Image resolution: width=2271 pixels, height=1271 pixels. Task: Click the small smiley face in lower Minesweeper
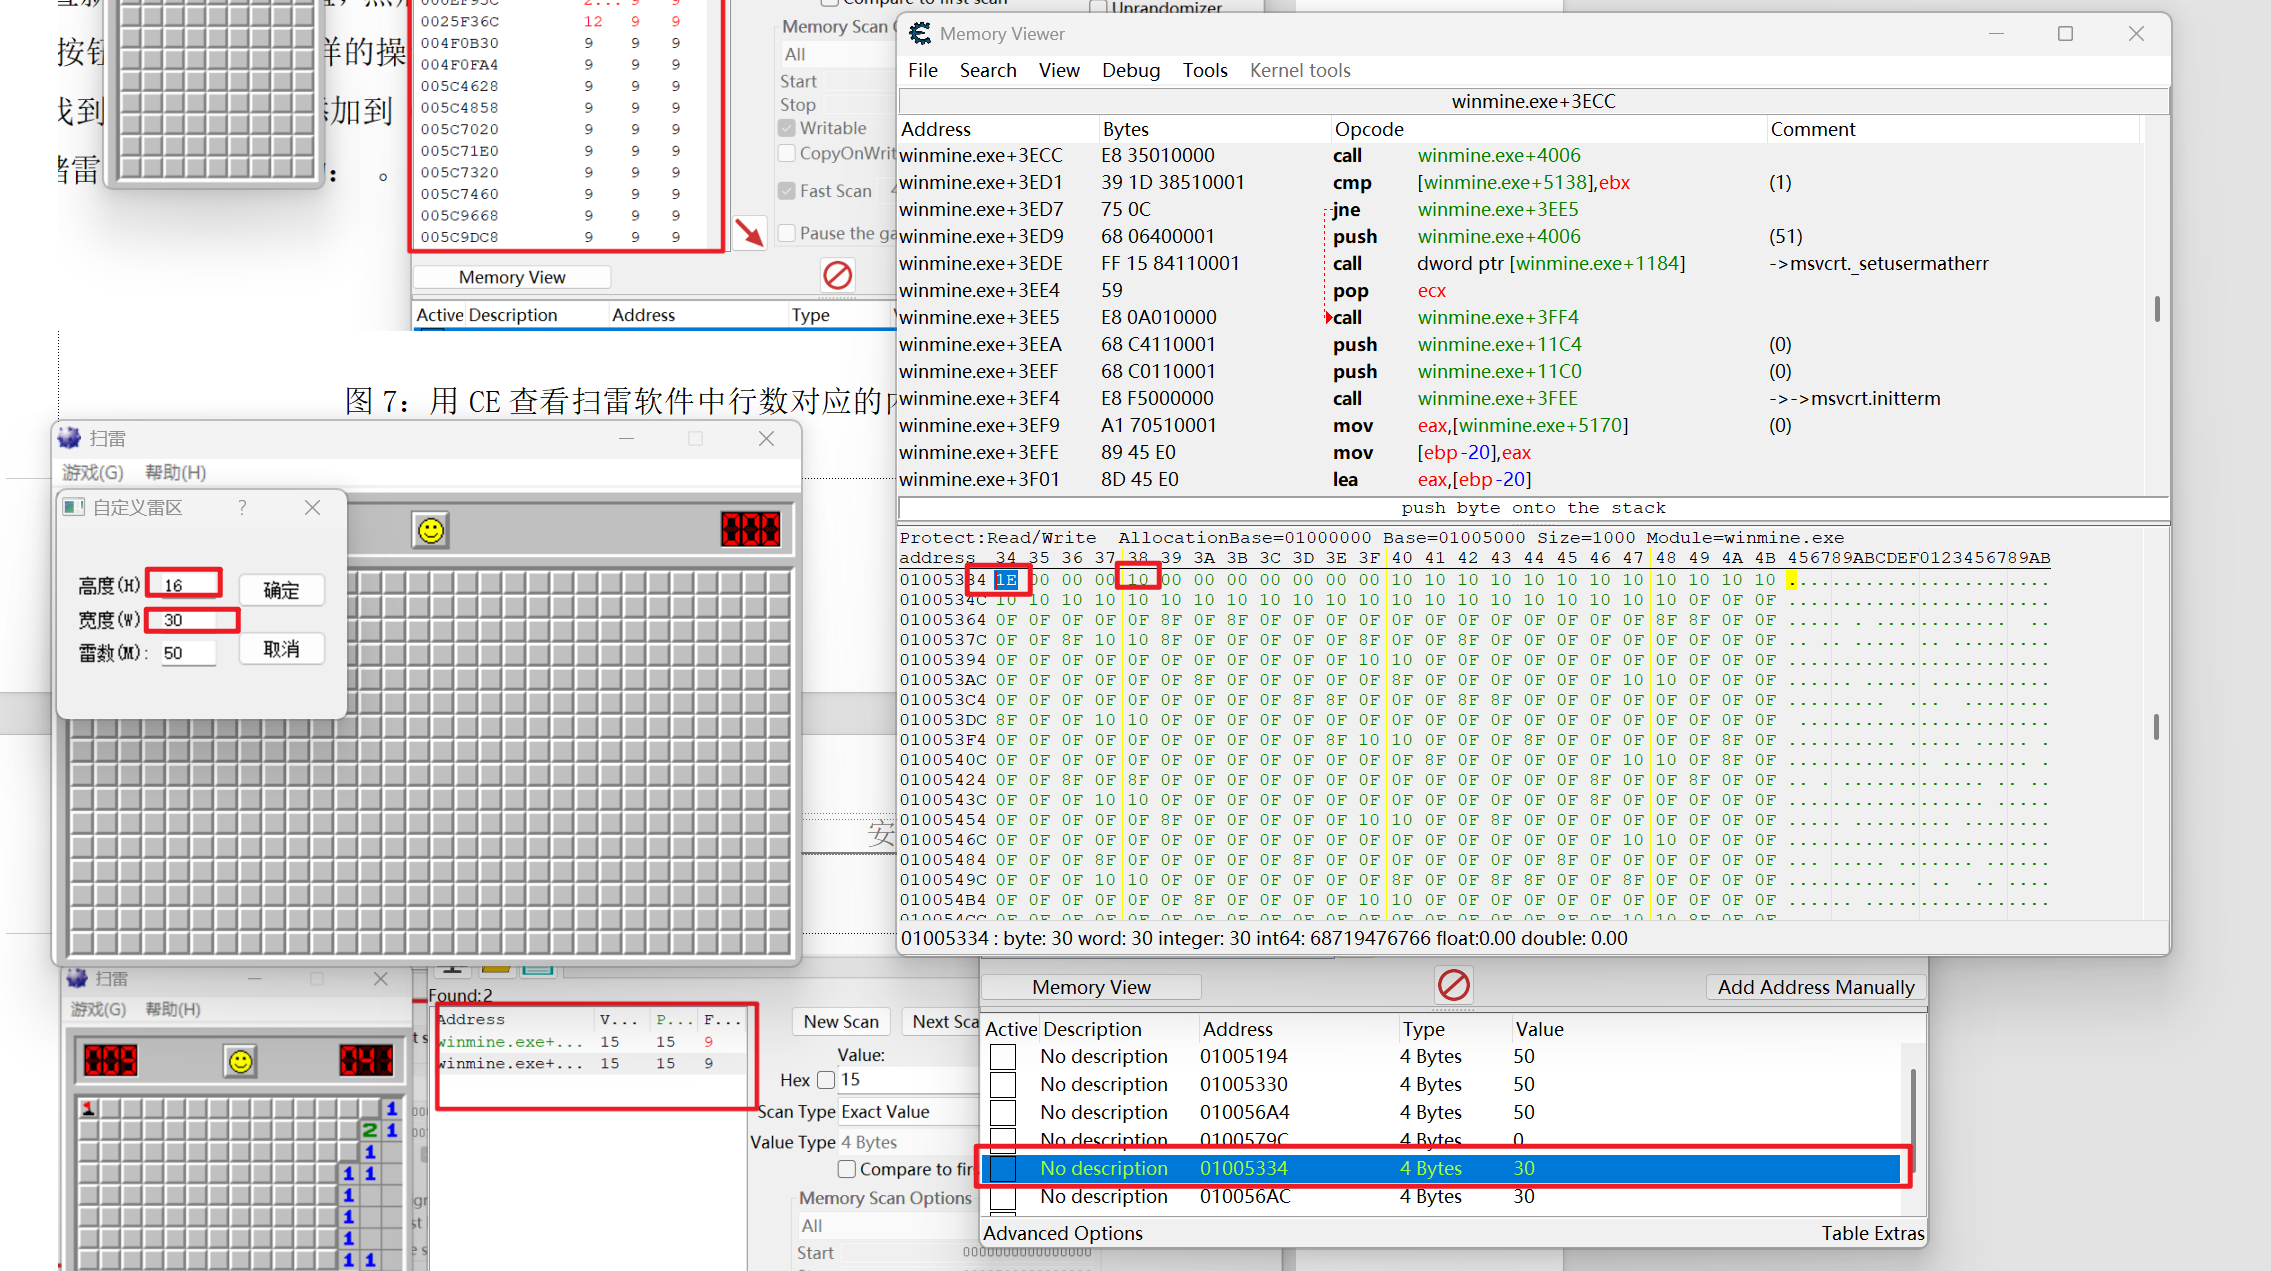click(240, 1061)
